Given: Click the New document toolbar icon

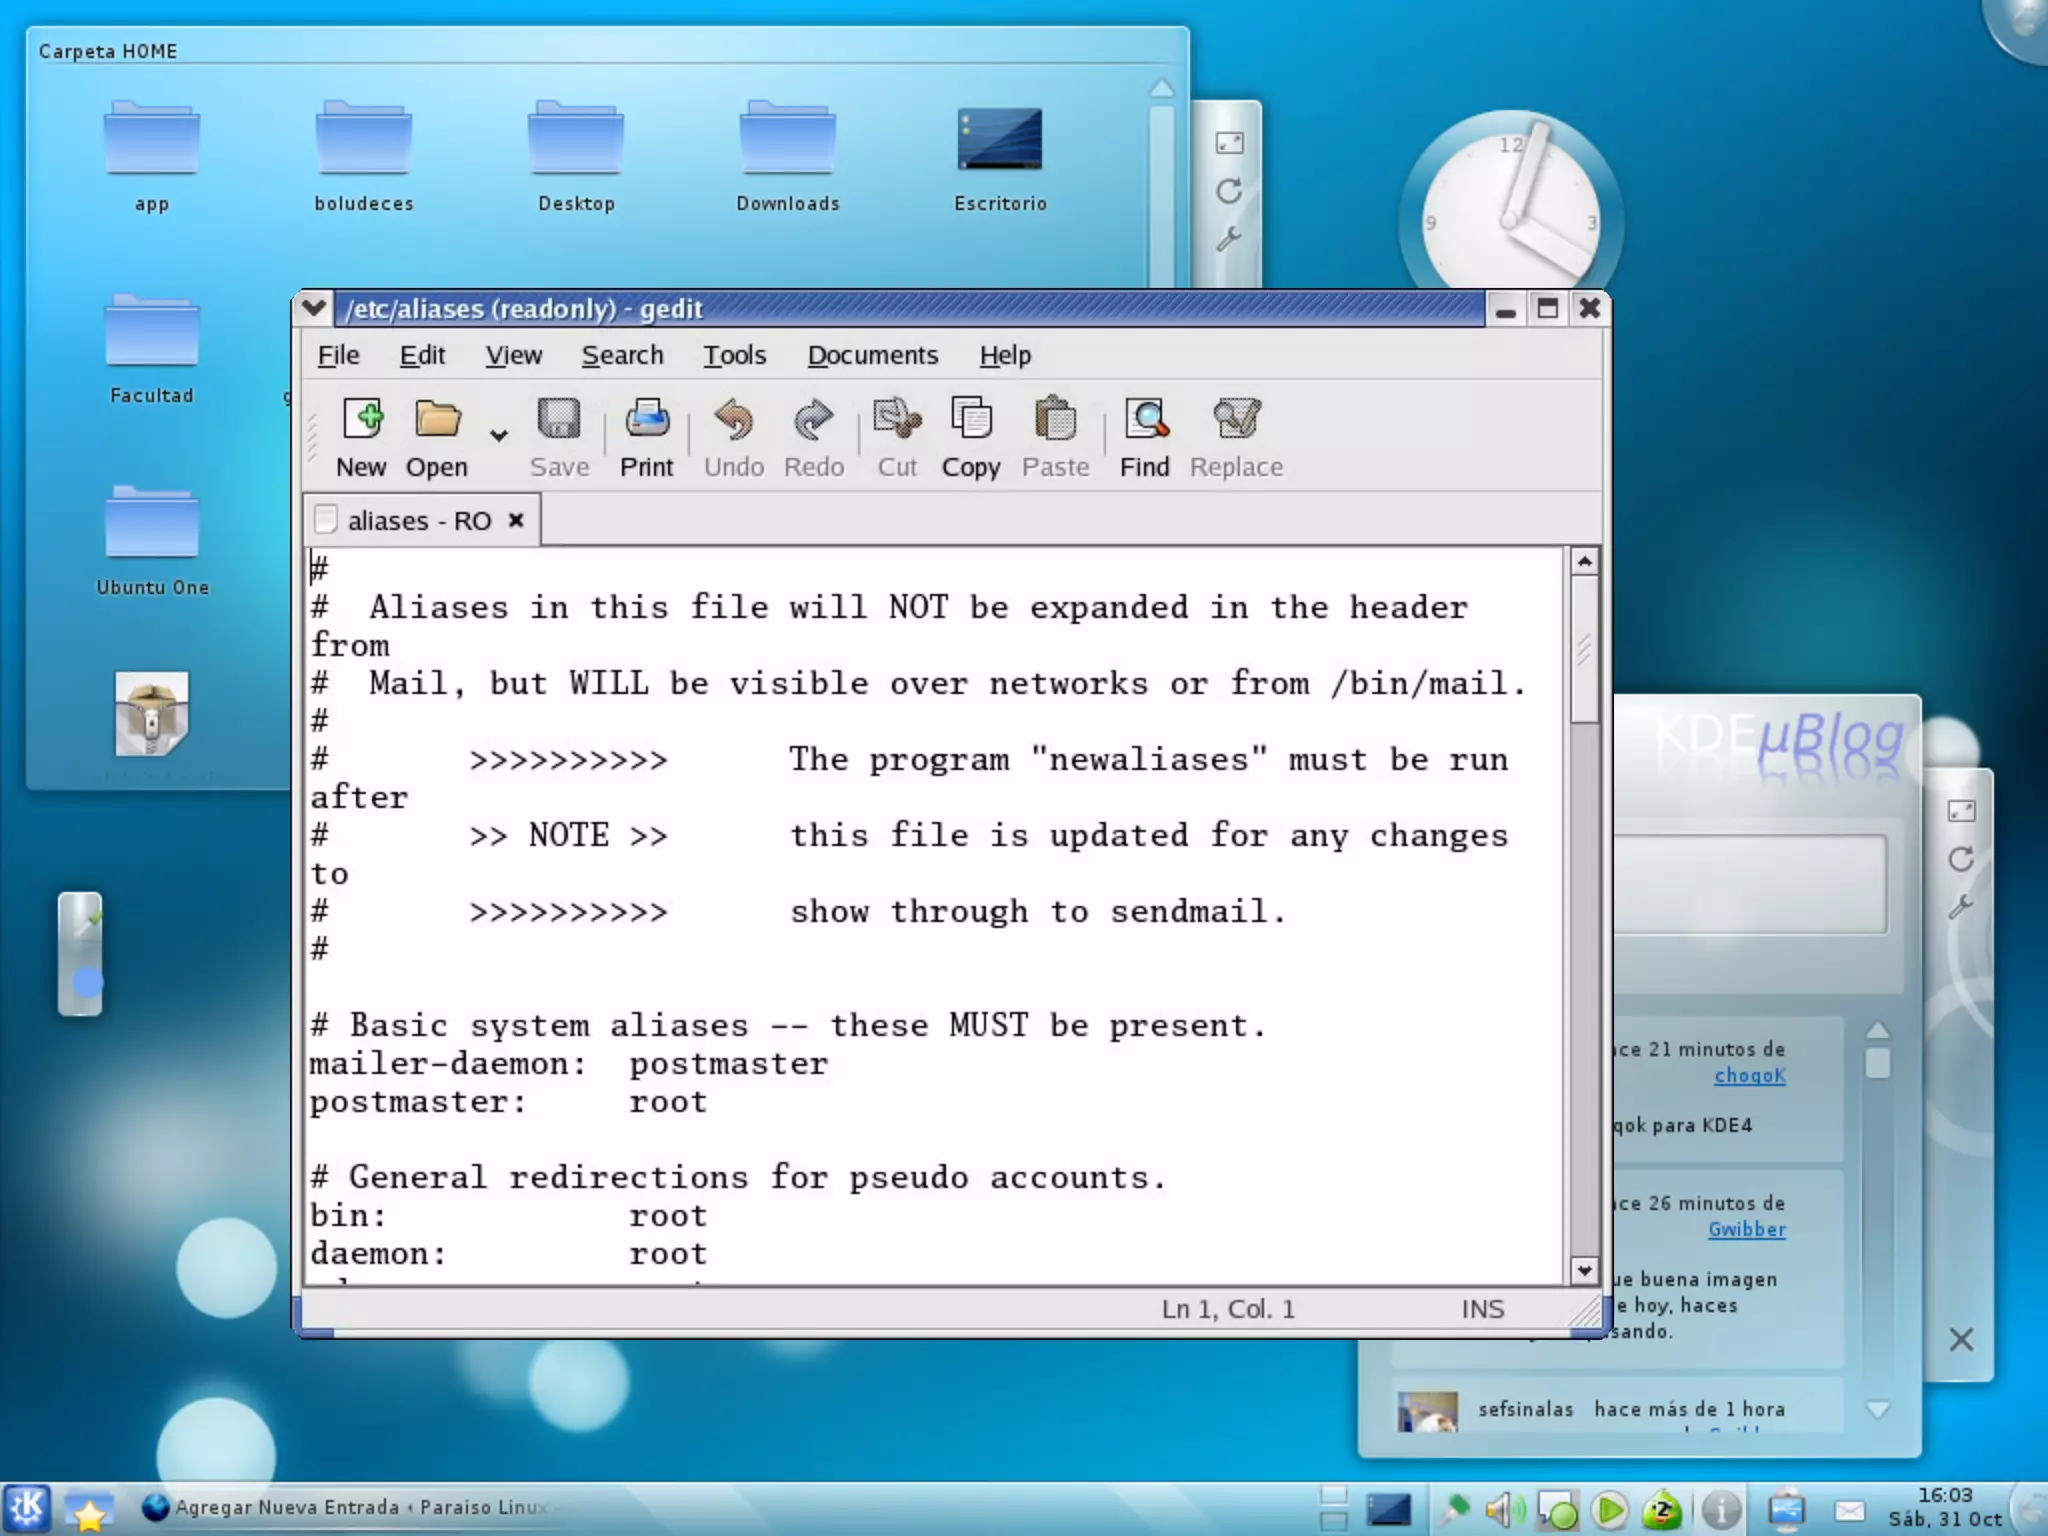Looking at the screenshot, I should pyautogui.click(x=361, y=420).
